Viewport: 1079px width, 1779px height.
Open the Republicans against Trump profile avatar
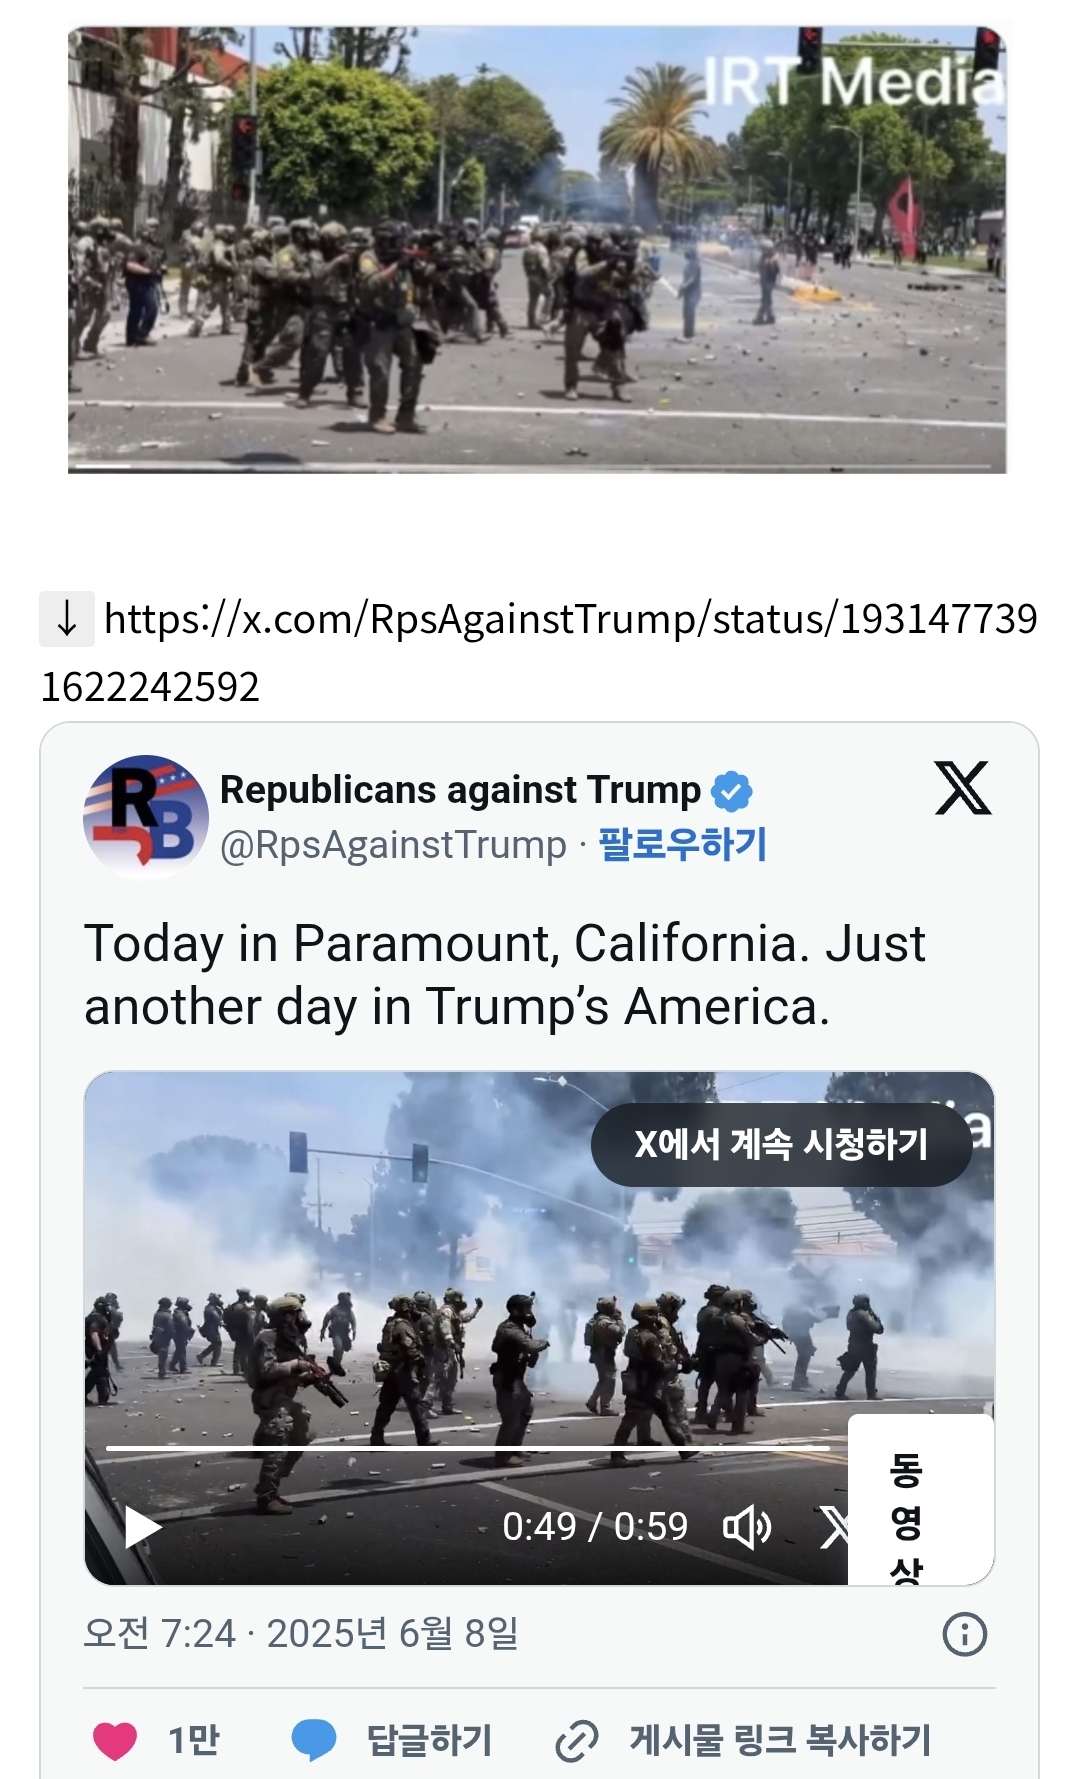pyautogui.click(x=146, y=817)
